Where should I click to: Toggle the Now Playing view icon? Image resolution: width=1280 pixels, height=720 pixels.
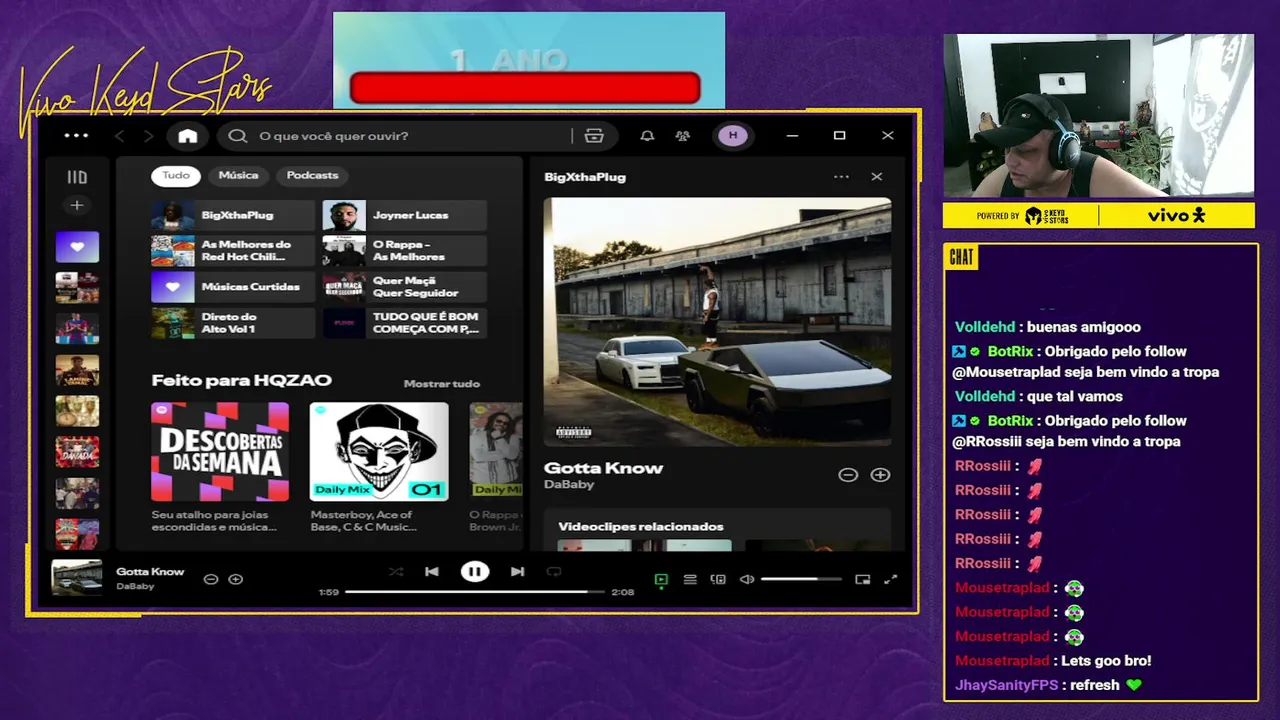pyautogui.click(x=661, y=579)
